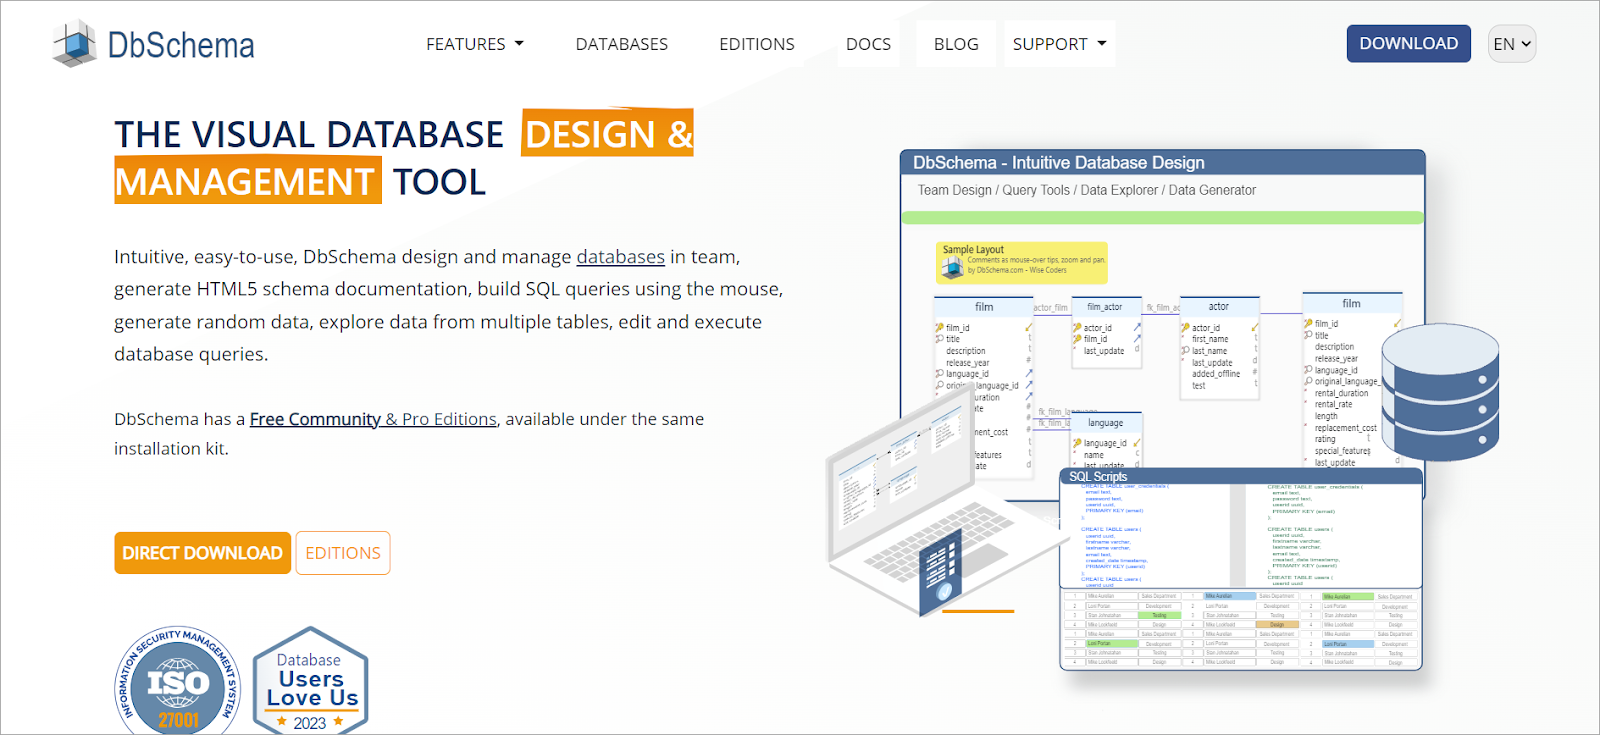Click the 'Team Design / Query Tools' subtitle text
Viewport: 1600px width, 735px height.
(x=1087, y=190)
